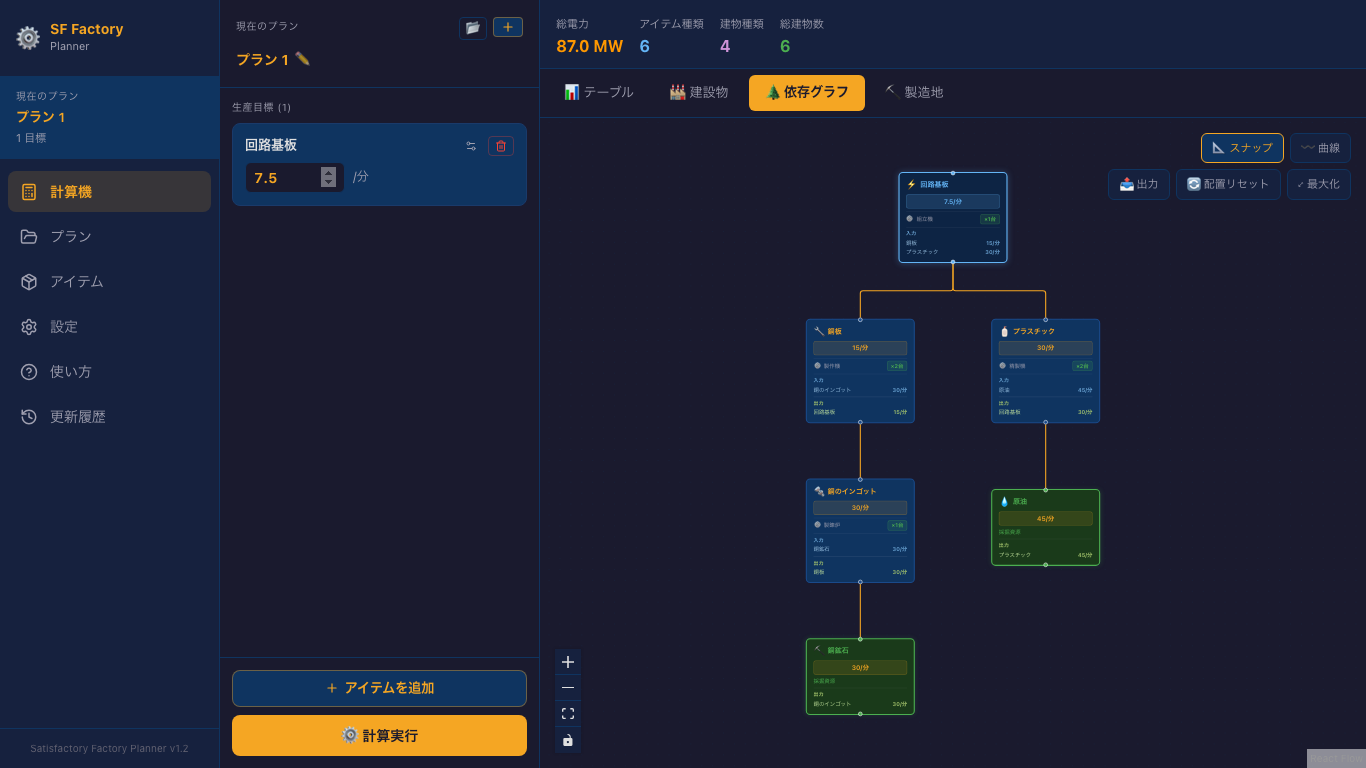Zoom in on the dependency graph
The height and width of the screenshot is (768, 1366).
pos(568,662)
